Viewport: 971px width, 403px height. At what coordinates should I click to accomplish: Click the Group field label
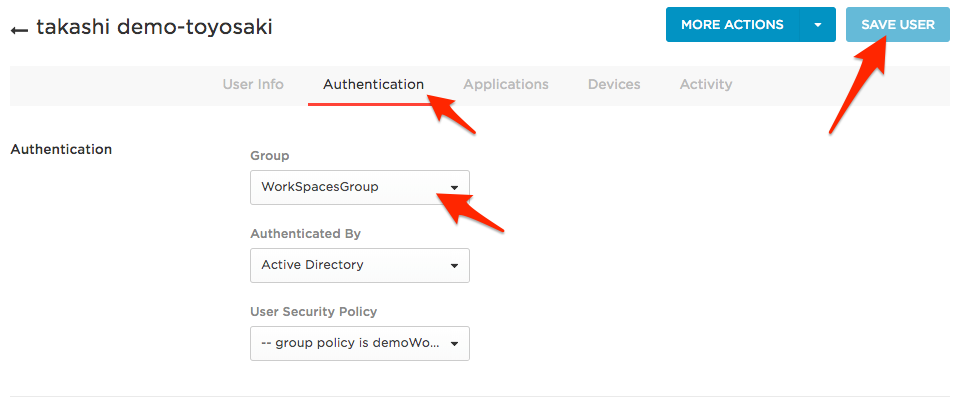[x=270, y=156]
